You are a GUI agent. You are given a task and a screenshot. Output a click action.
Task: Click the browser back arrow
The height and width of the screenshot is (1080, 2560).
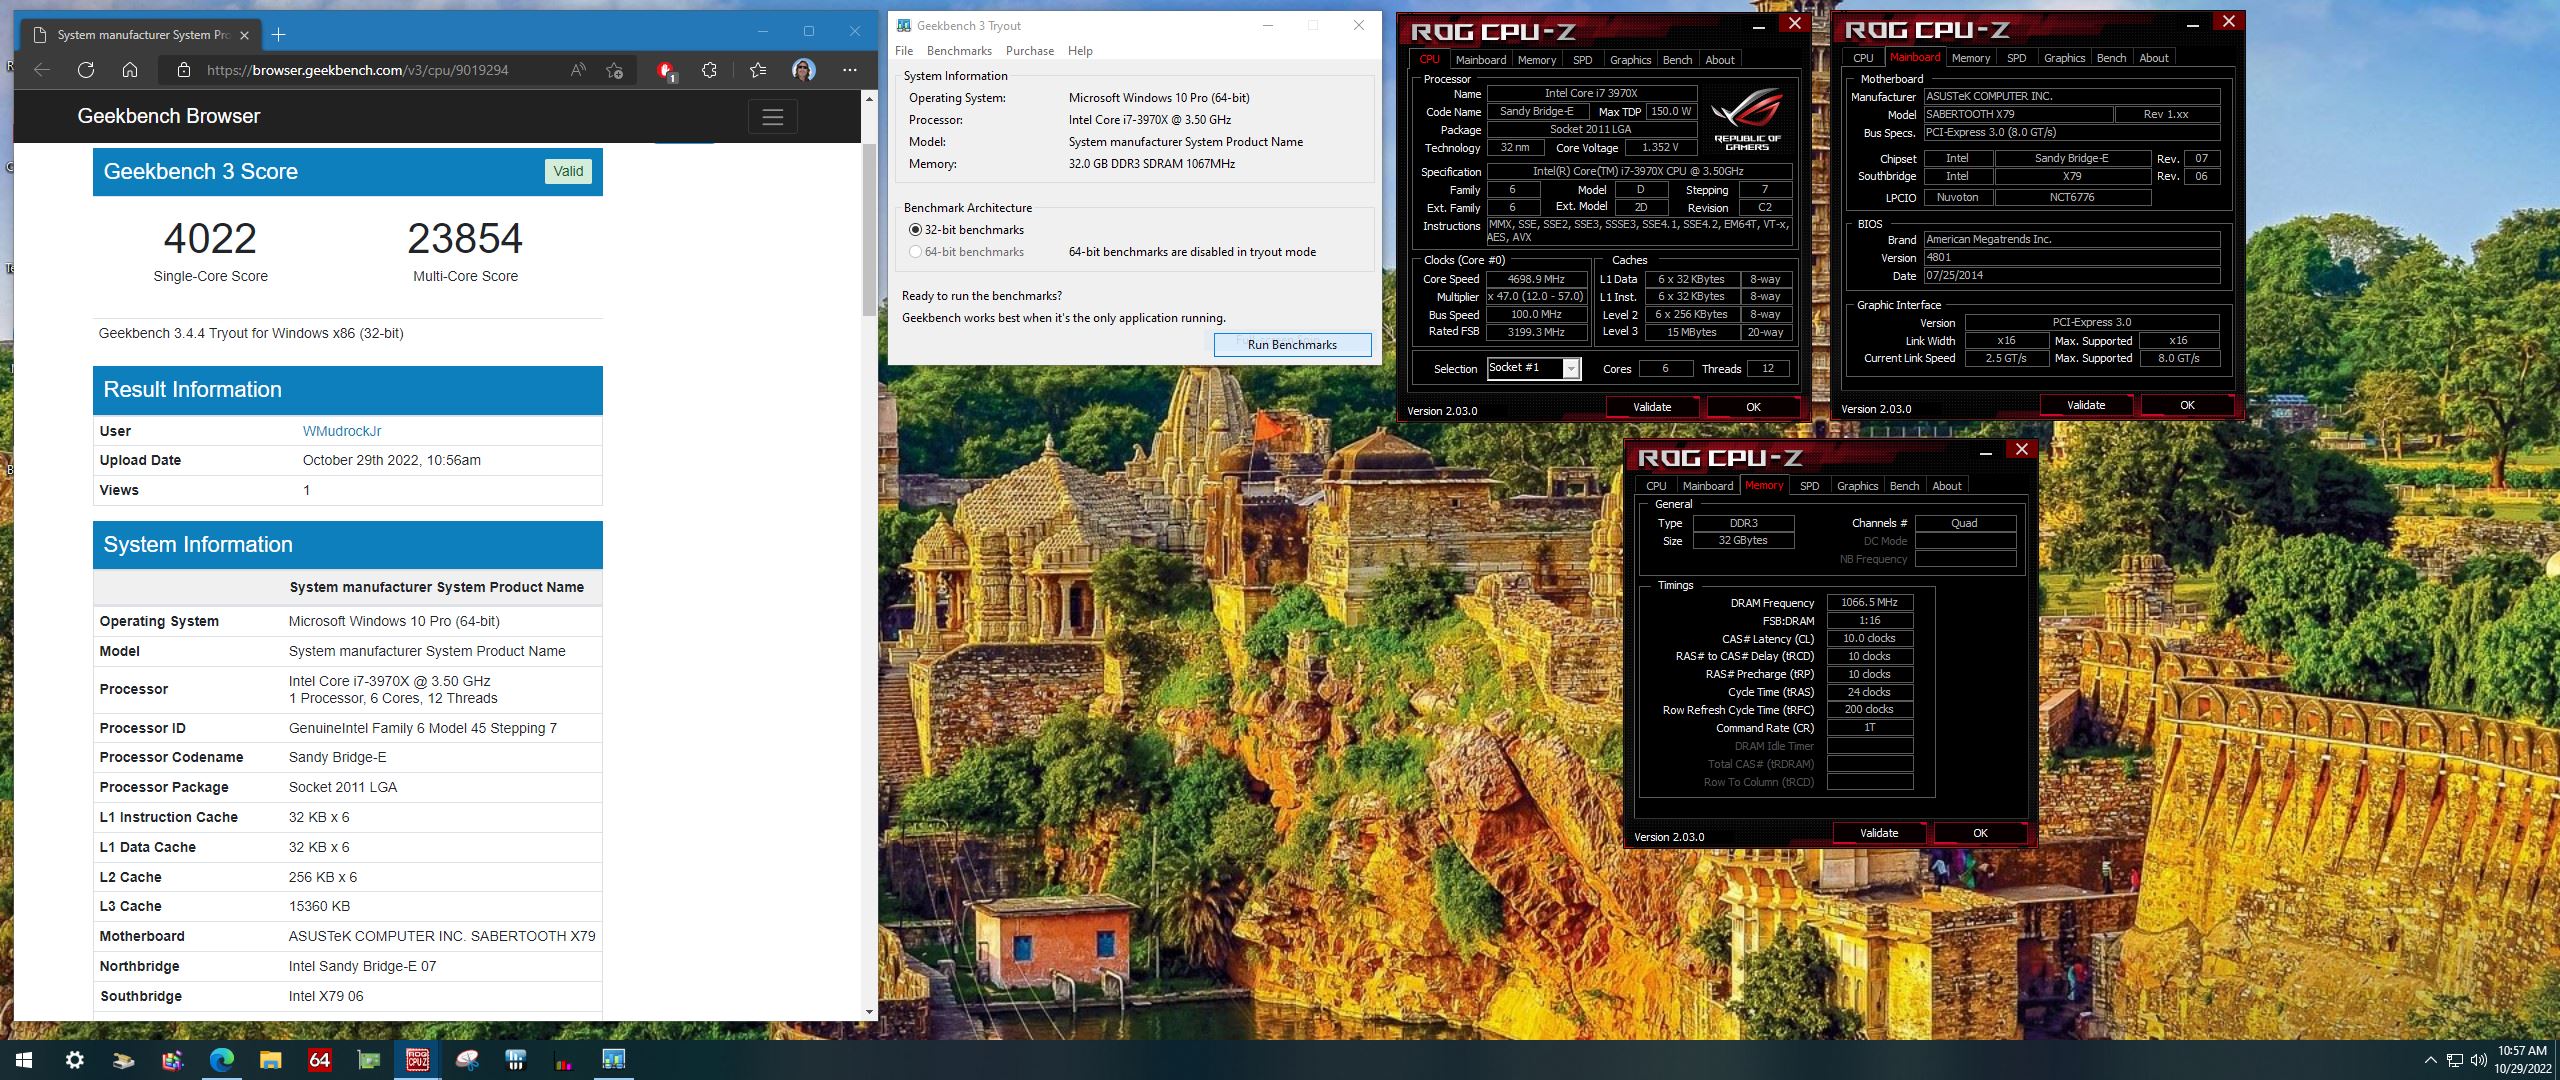click(x=41, y=70)
